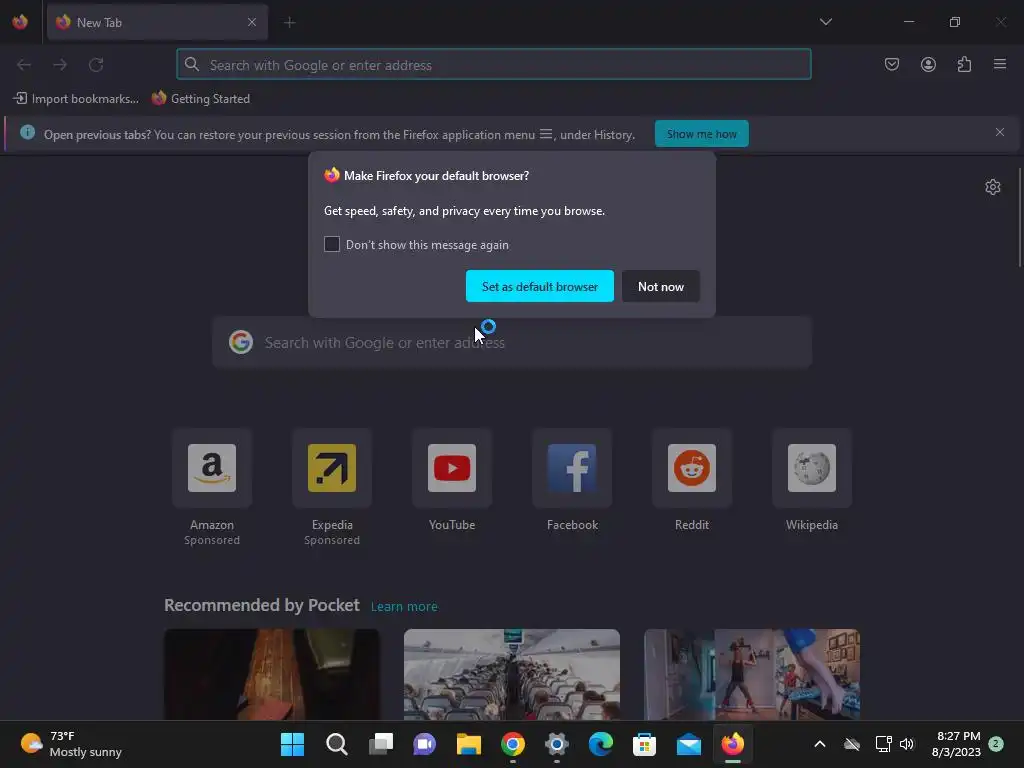Open Microsoft Store from taskbar
This screenshot has width=1024, height=768.
[x=644, y=744]
